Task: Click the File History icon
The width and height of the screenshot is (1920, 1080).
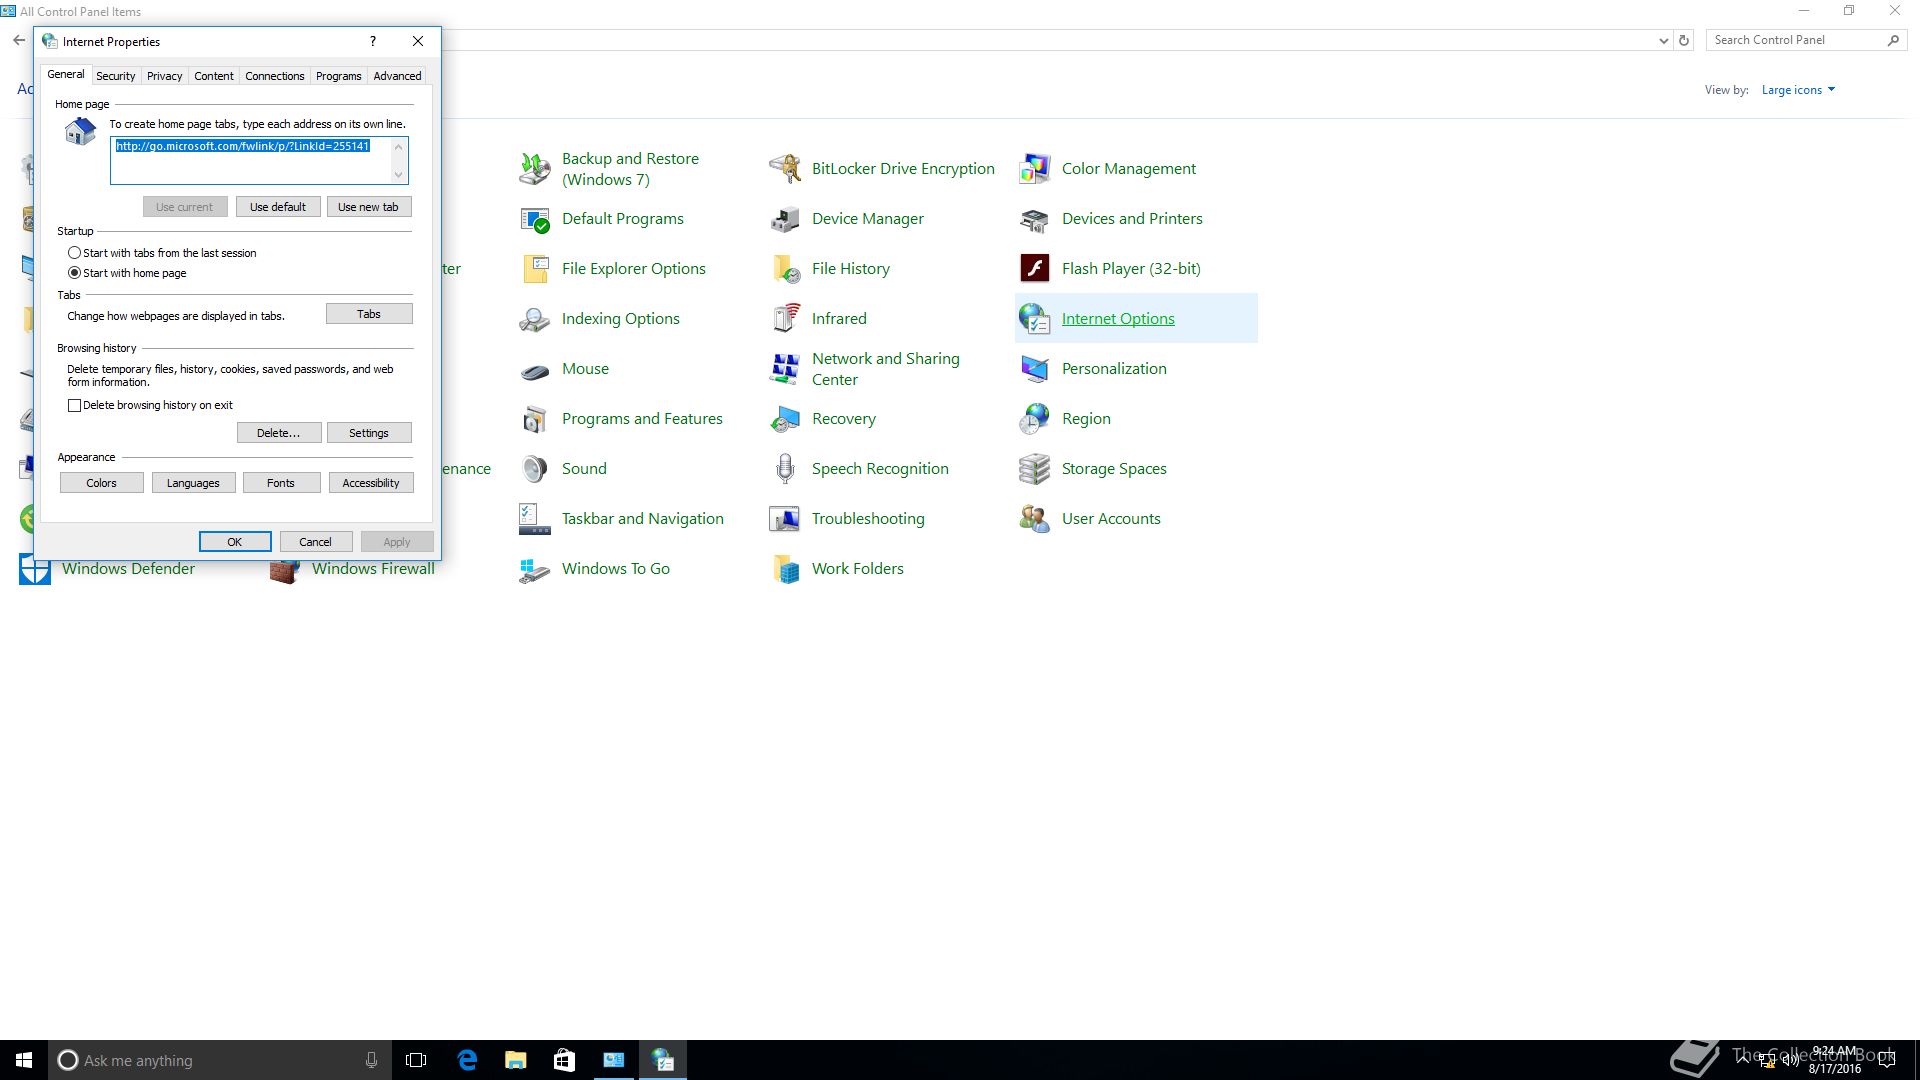Action: coord(785,269)
